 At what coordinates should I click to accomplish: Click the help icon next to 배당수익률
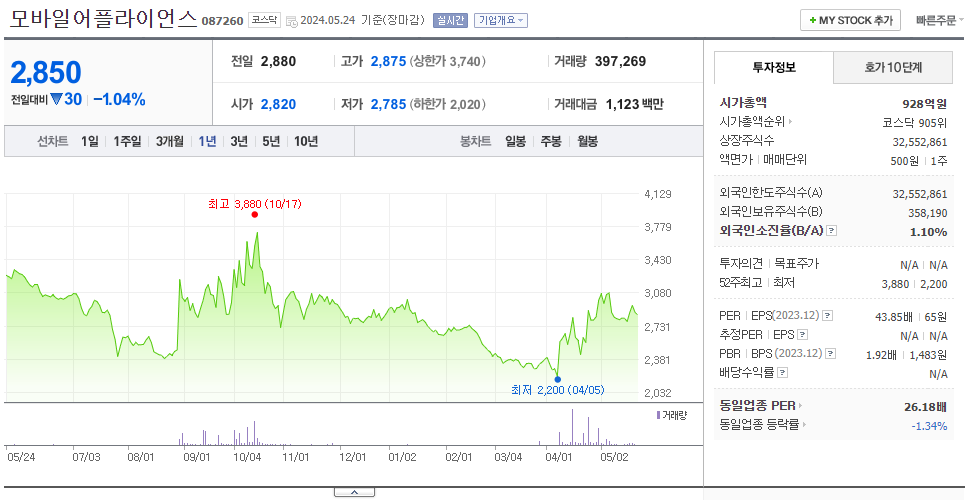click(x=782, y=373)
